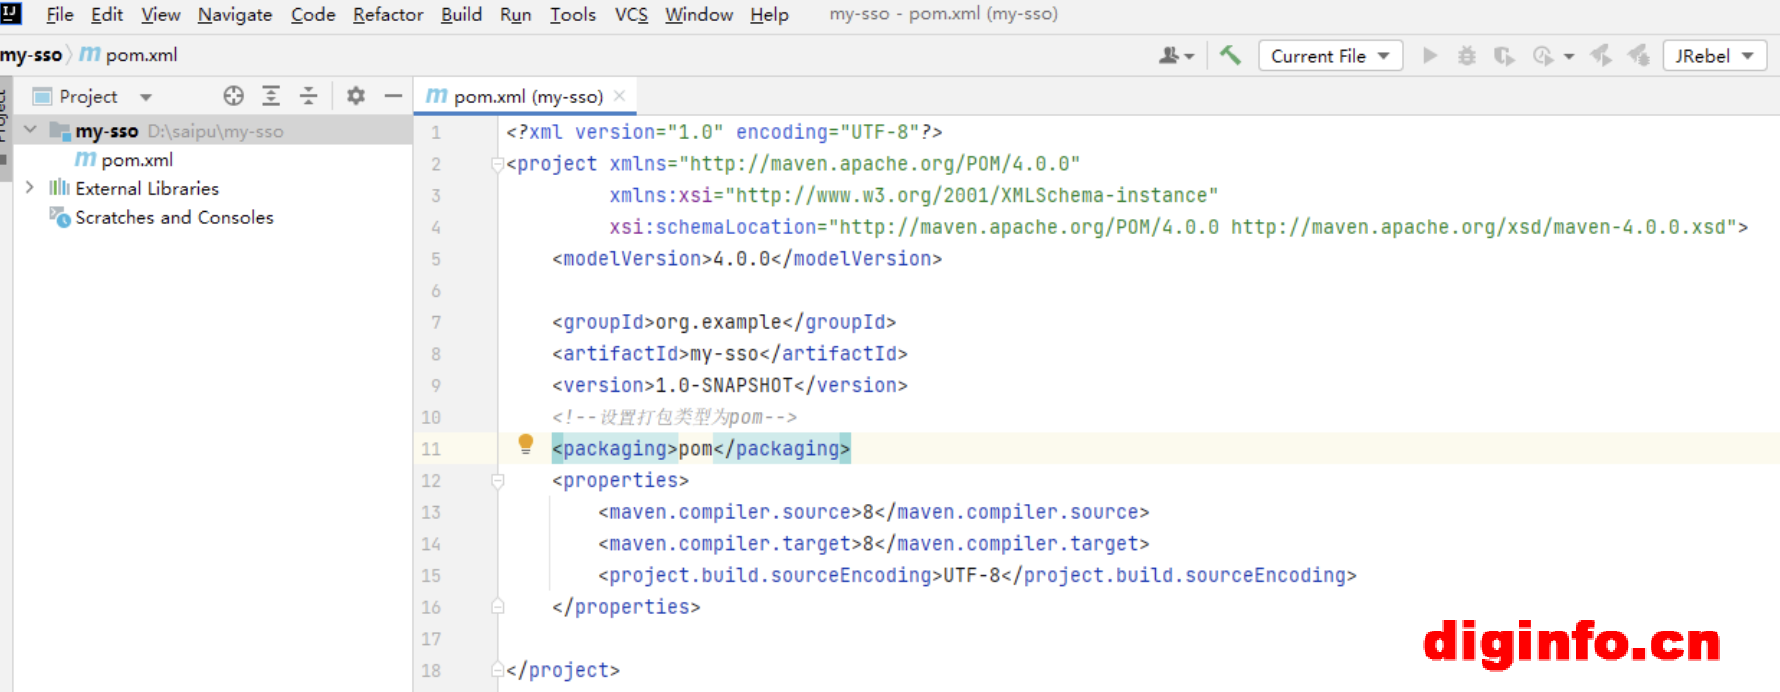
Task: Click the Expand All icon in Project panel
Action: 271,96
